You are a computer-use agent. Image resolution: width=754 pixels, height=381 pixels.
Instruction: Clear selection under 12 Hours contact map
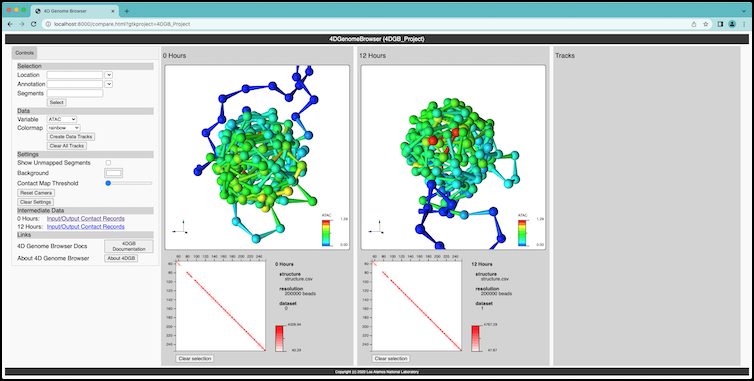[x=390, y=358]
